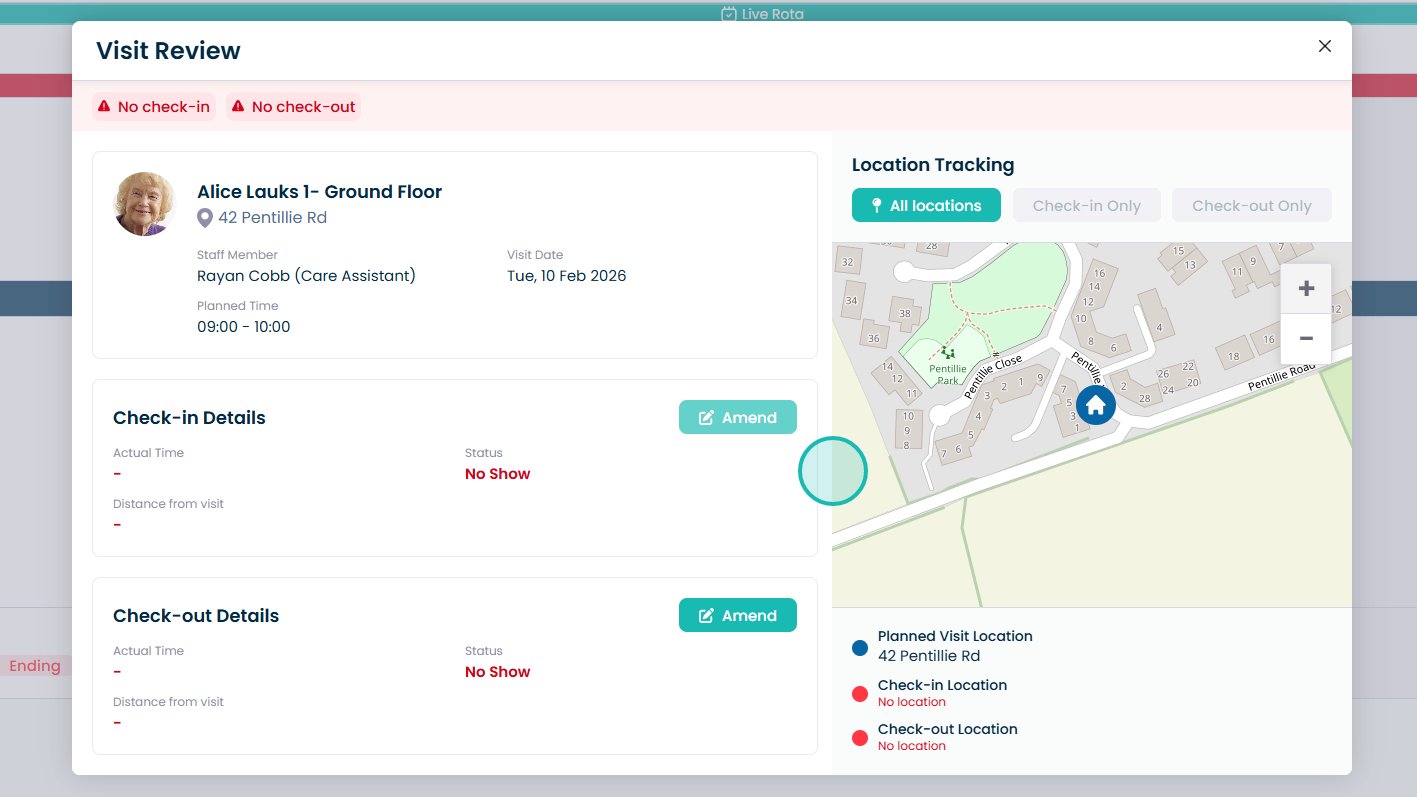Show All locations on the map
This screenshot has width=1417, height=797.
926,205
